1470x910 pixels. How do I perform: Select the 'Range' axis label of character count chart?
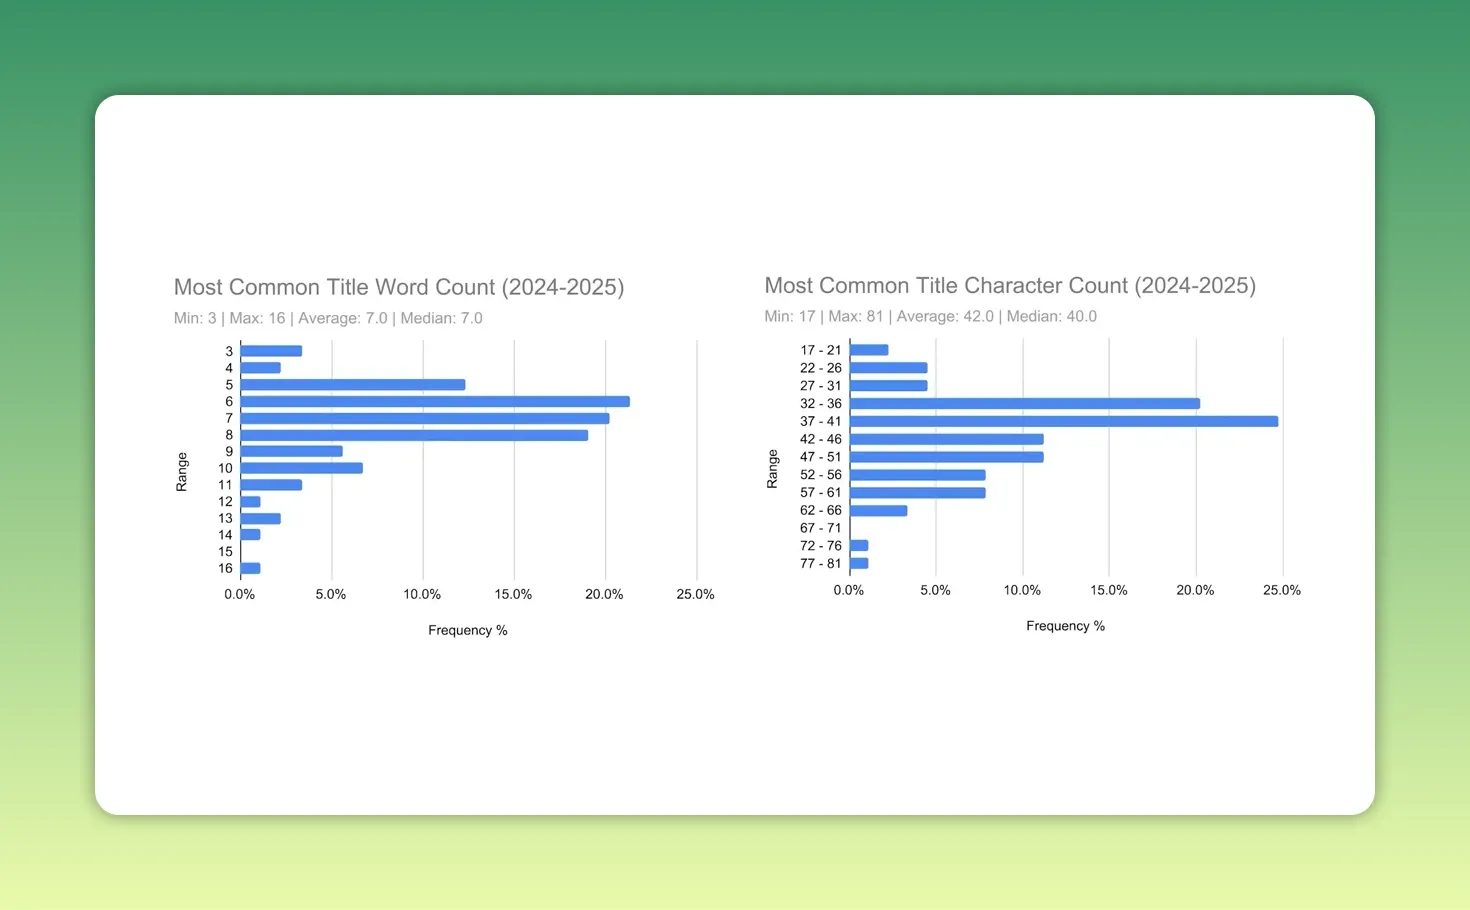pos(772,468)
